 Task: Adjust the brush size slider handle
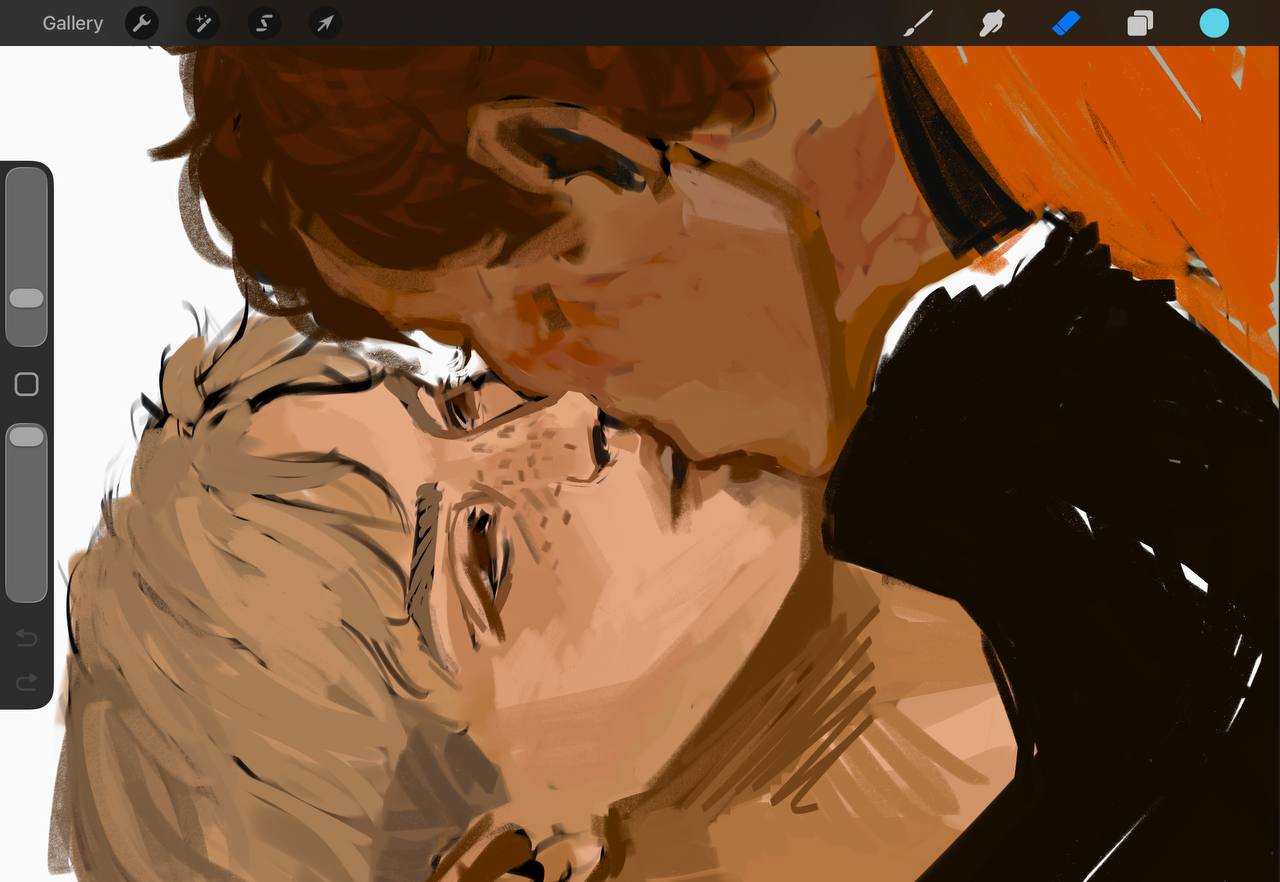click(x=26, y=298)
